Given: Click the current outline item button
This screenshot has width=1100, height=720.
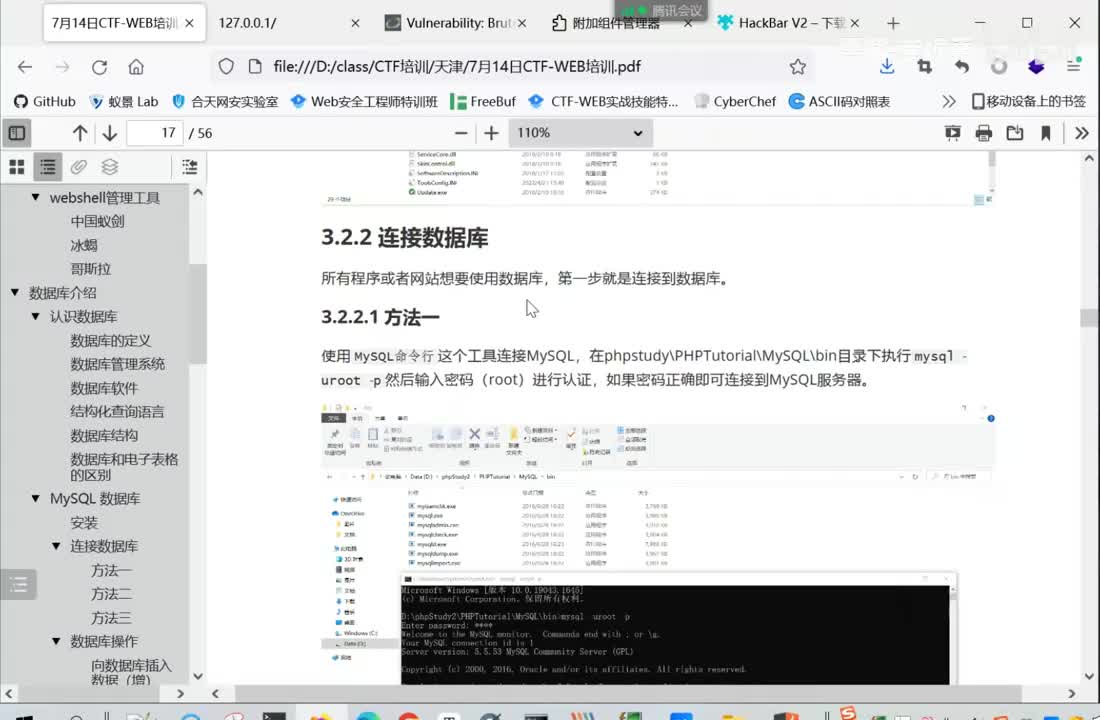Looking at the screenshot, I should tap(189, 167).
